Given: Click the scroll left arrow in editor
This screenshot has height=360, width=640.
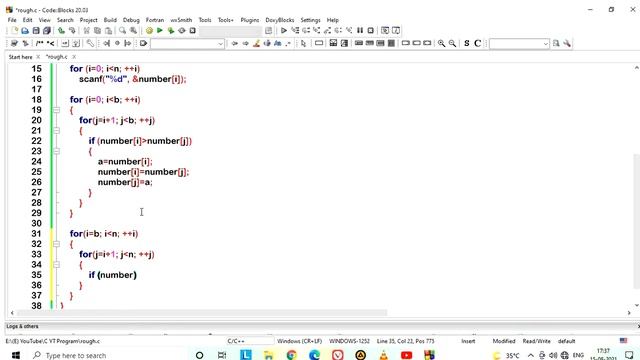Looking at the screenshot, I should point(12,313).
